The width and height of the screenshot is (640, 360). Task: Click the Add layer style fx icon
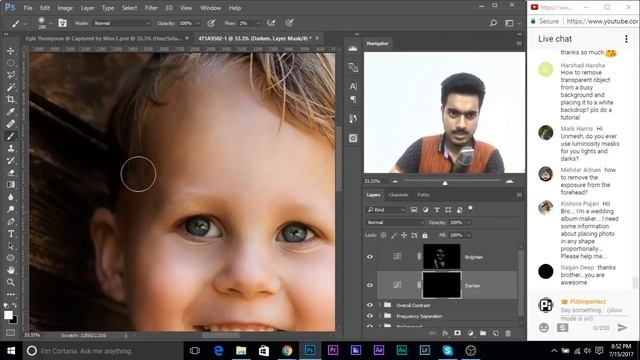click(444, 333)
